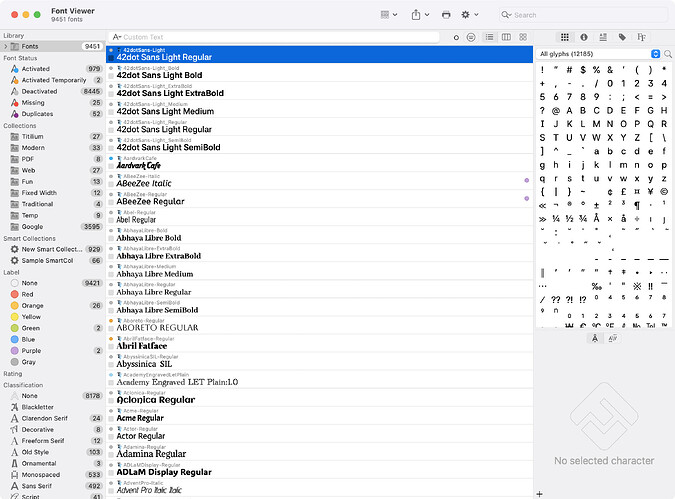The width and height of the screenshot is (675, 499).
Task: Toggle checkbox for Aardvark Cafe
Action: (x=111, y=166)
